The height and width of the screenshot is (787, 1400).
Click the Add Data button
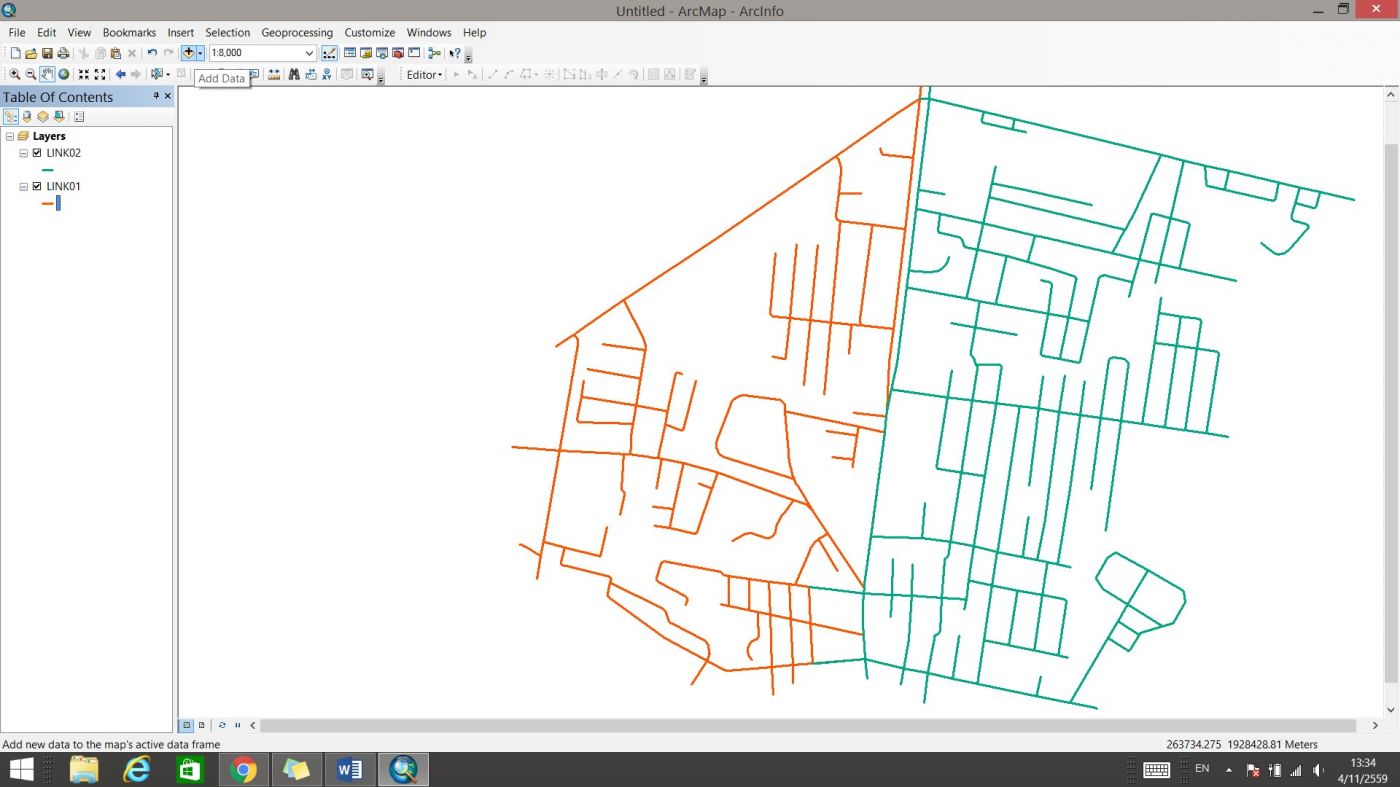(188, 53)
